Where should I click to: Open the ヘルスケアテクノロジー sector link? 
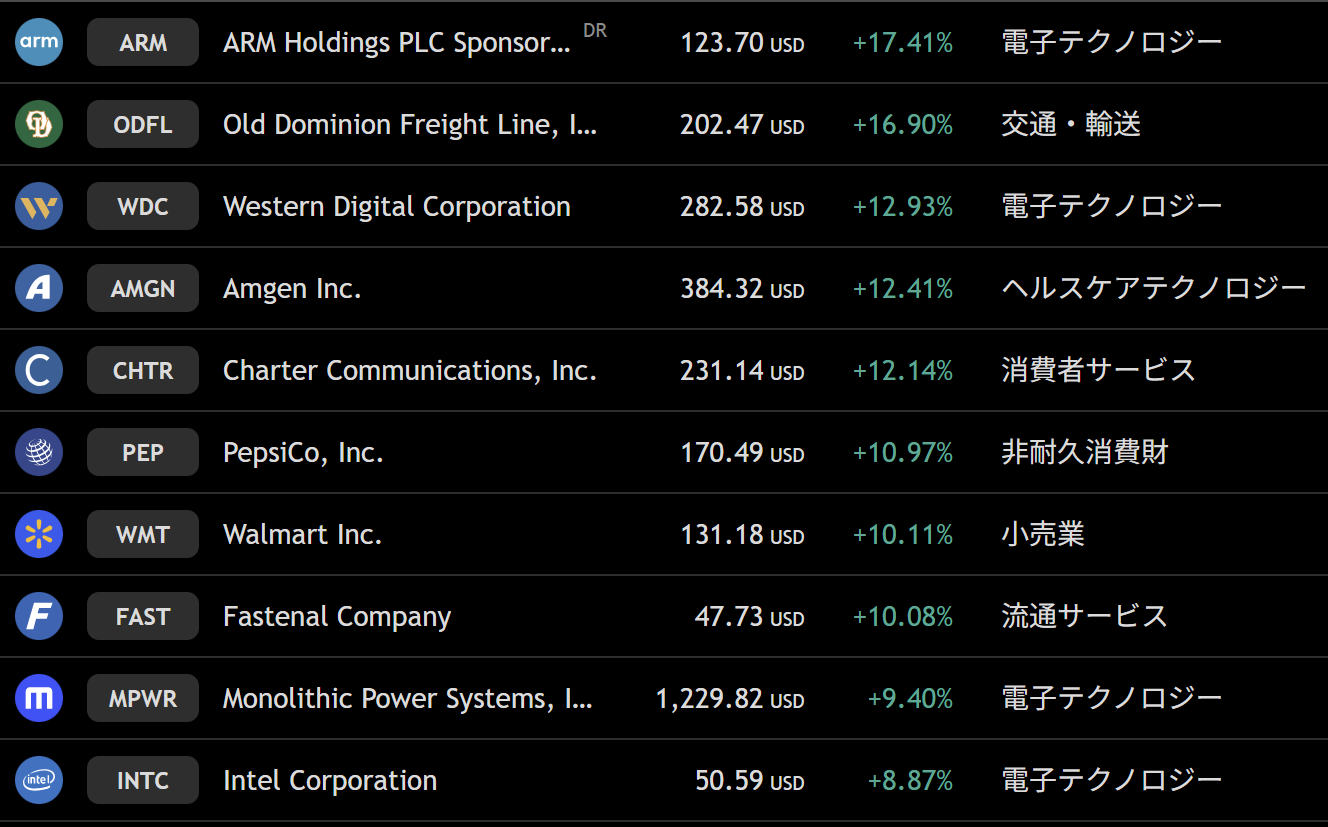coord(1153,288)
